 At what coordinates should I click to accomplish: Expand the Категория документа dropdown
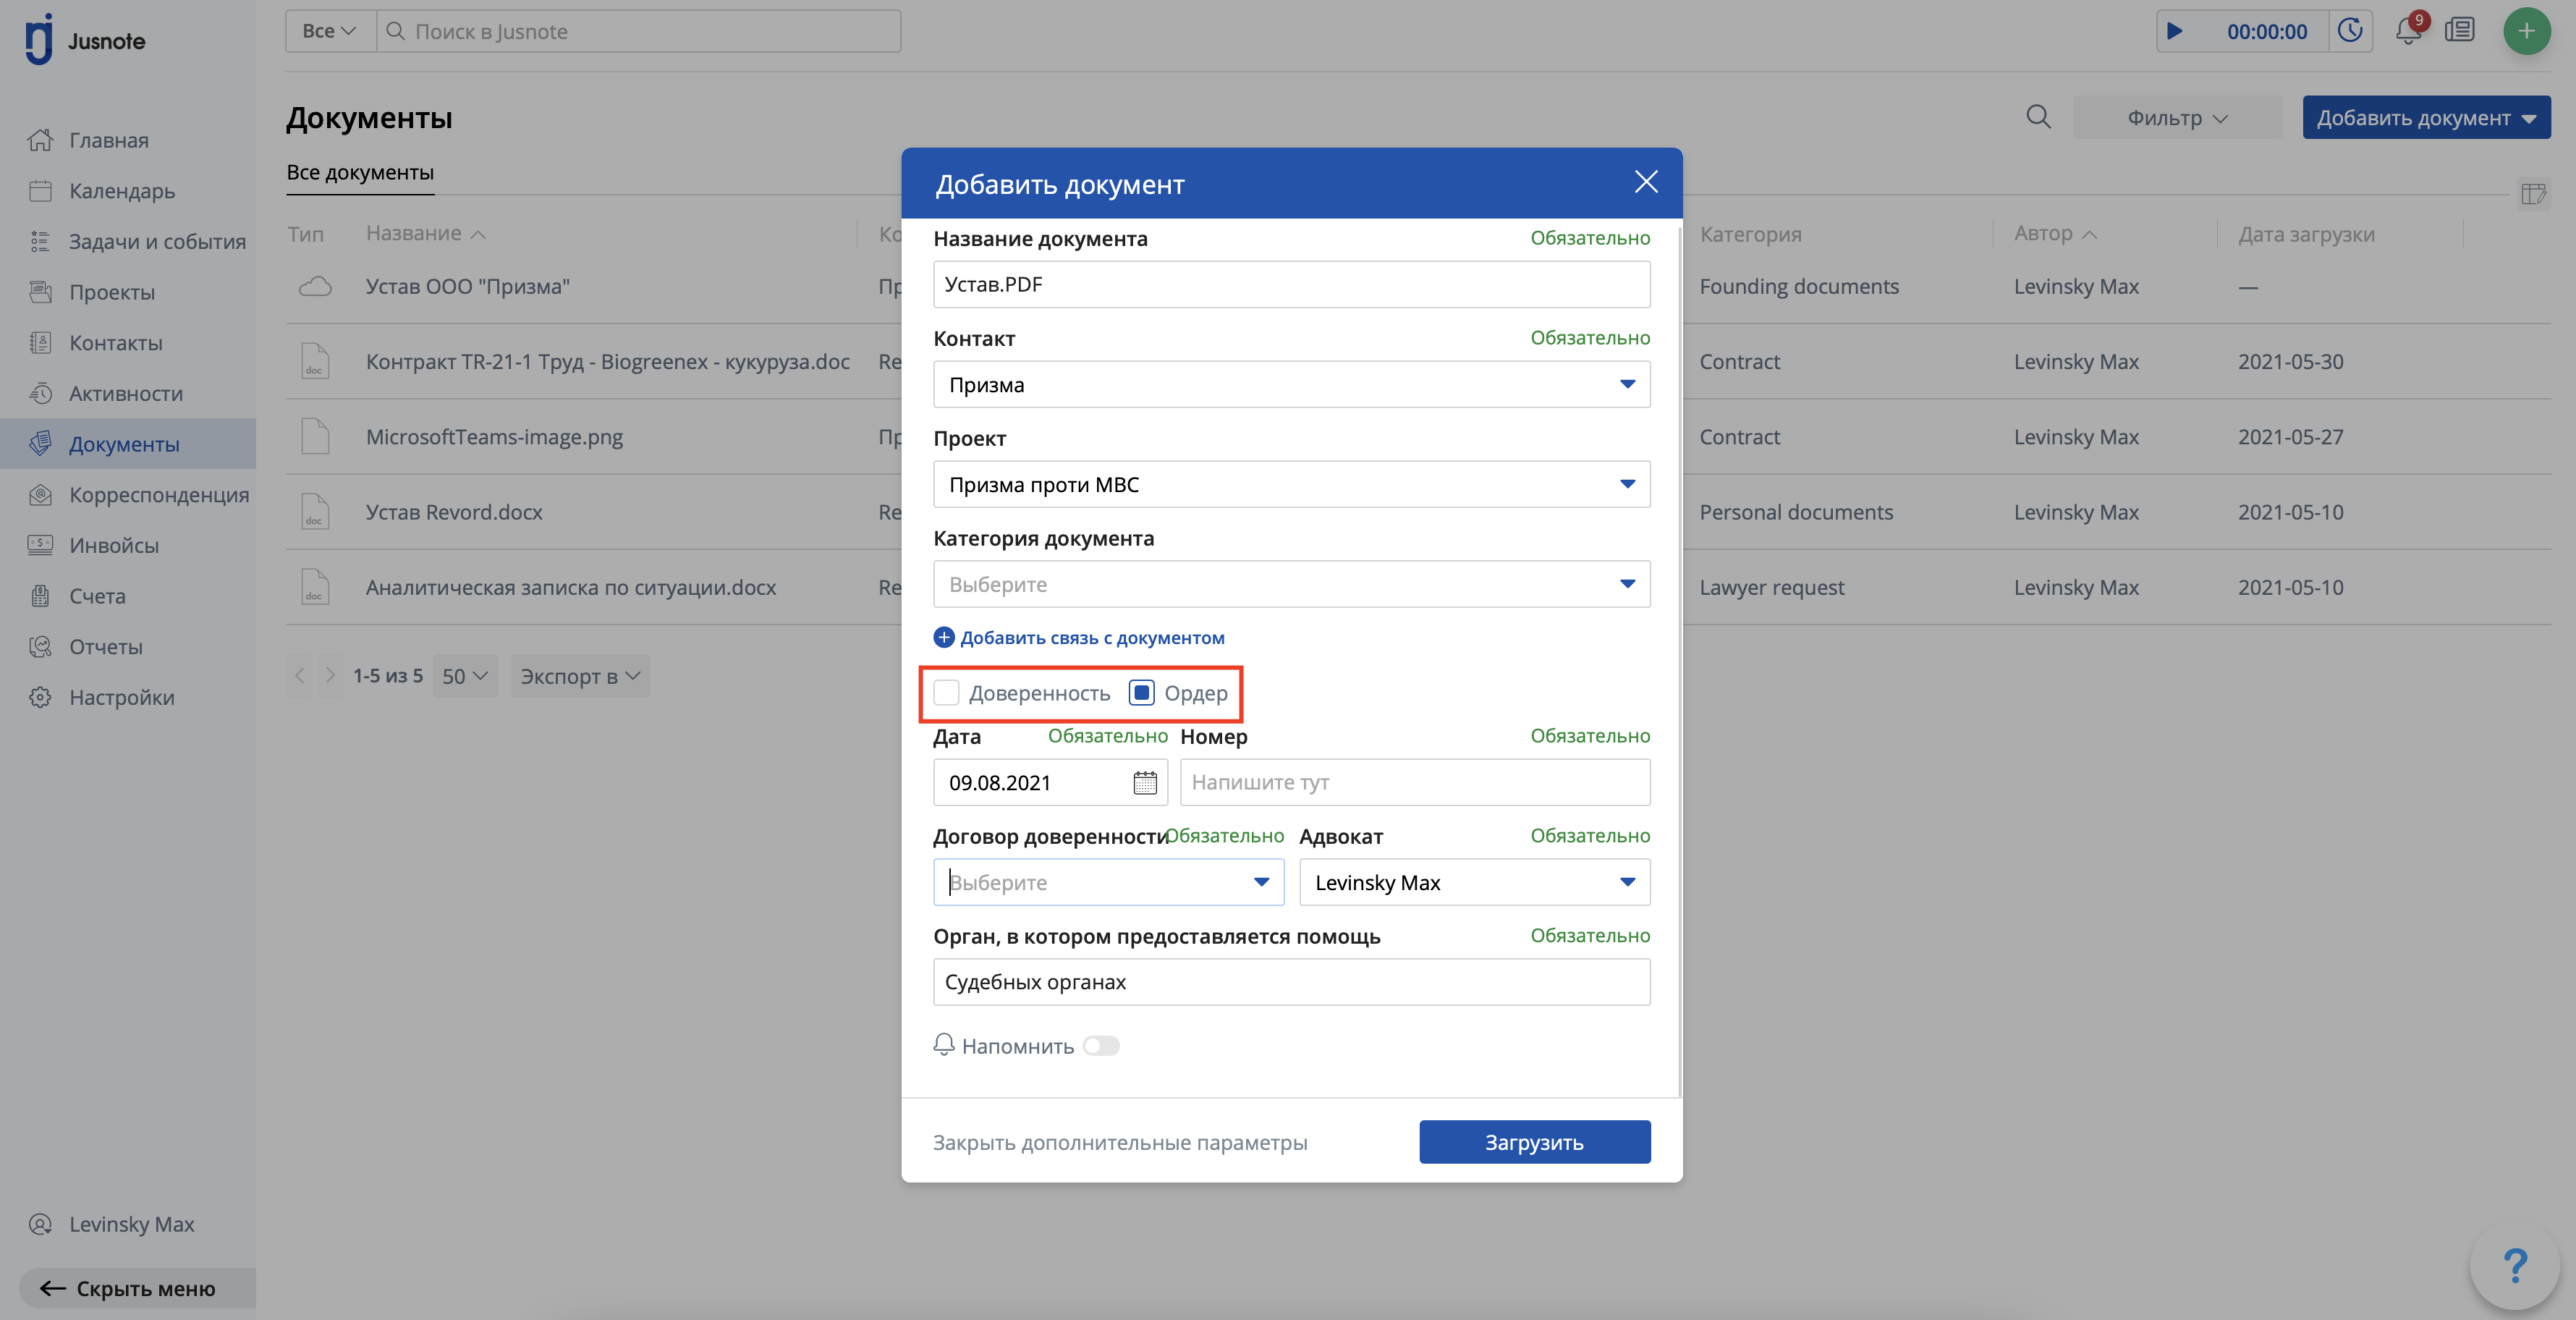[1290, 584]
